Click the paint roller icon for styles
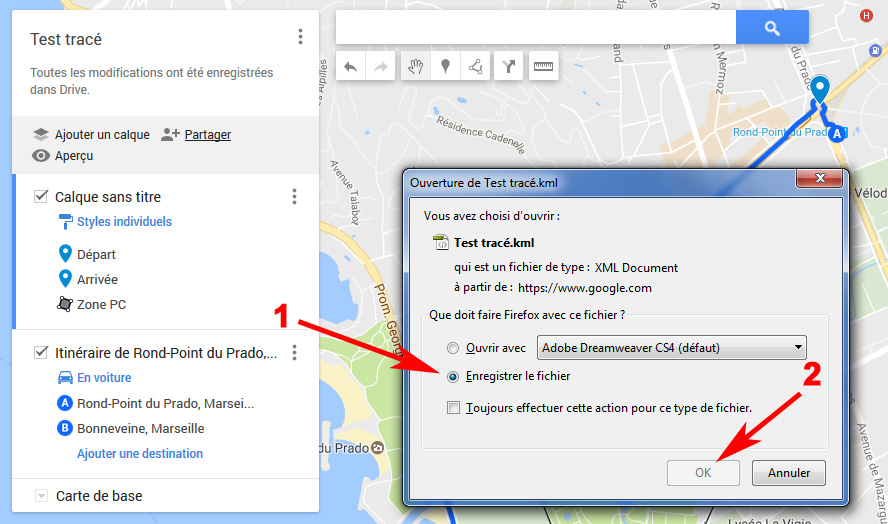Image resolution: width=888 pixels, height=524 pixels. 66,221
